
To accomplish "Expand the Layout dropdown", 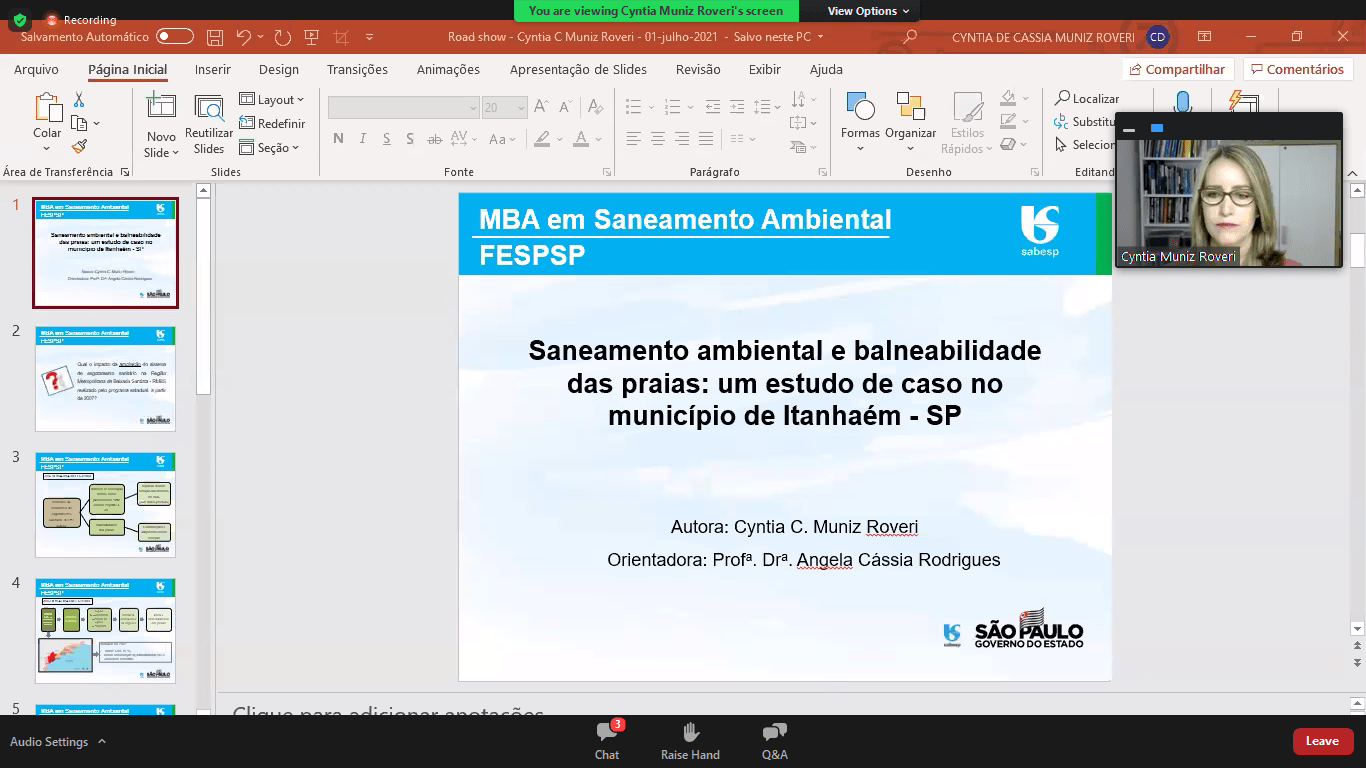I will tap(272, 100).
